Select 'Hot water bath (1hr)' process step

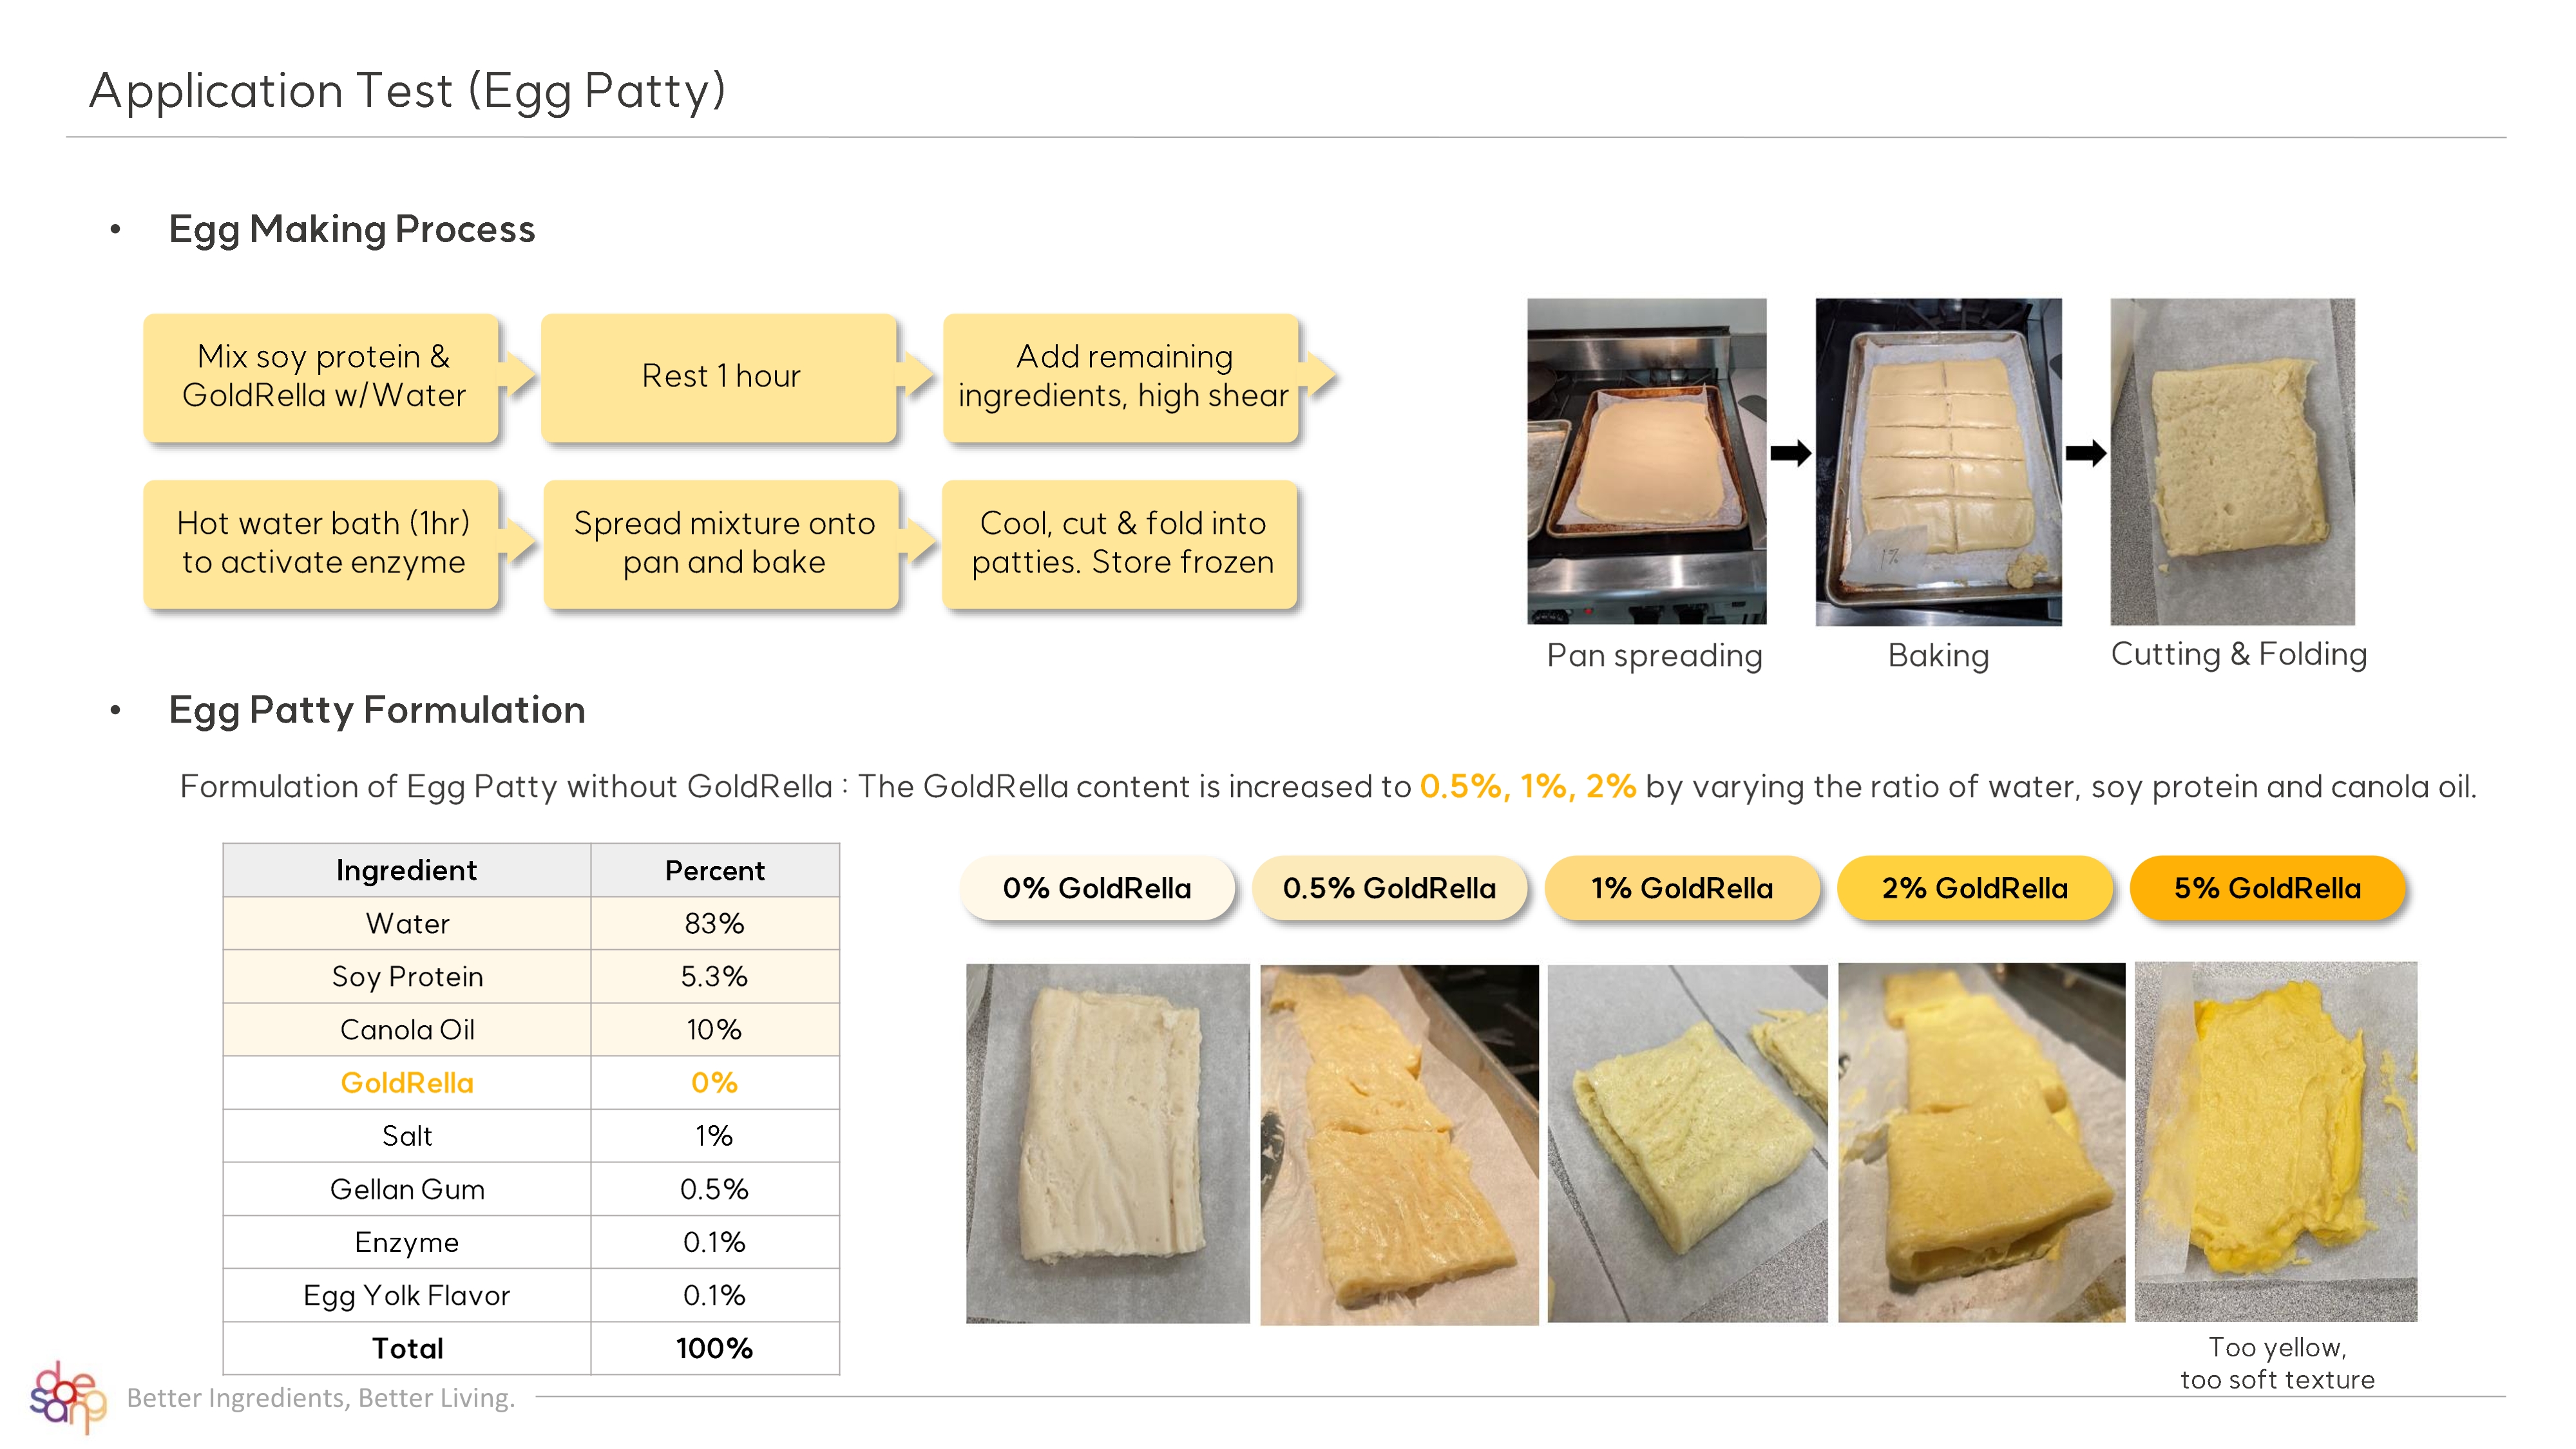[322, 543]
